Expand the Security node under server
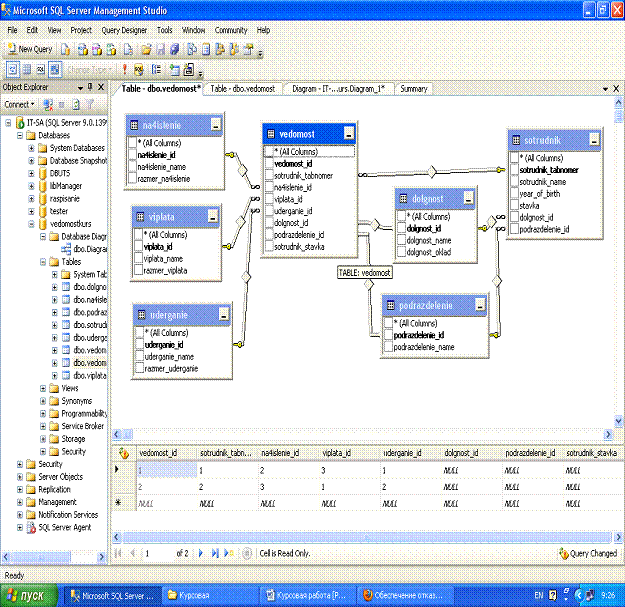 coord(19,464)
